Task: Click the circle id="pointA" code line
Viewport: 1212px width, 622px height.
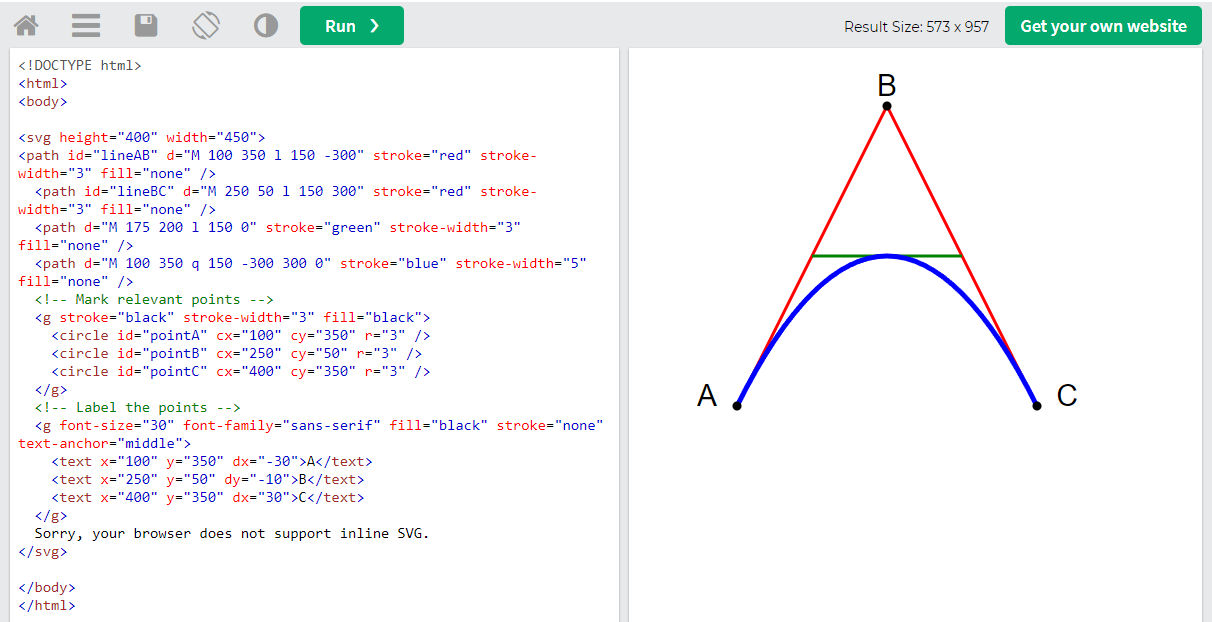Action: [x=241, y=335]
